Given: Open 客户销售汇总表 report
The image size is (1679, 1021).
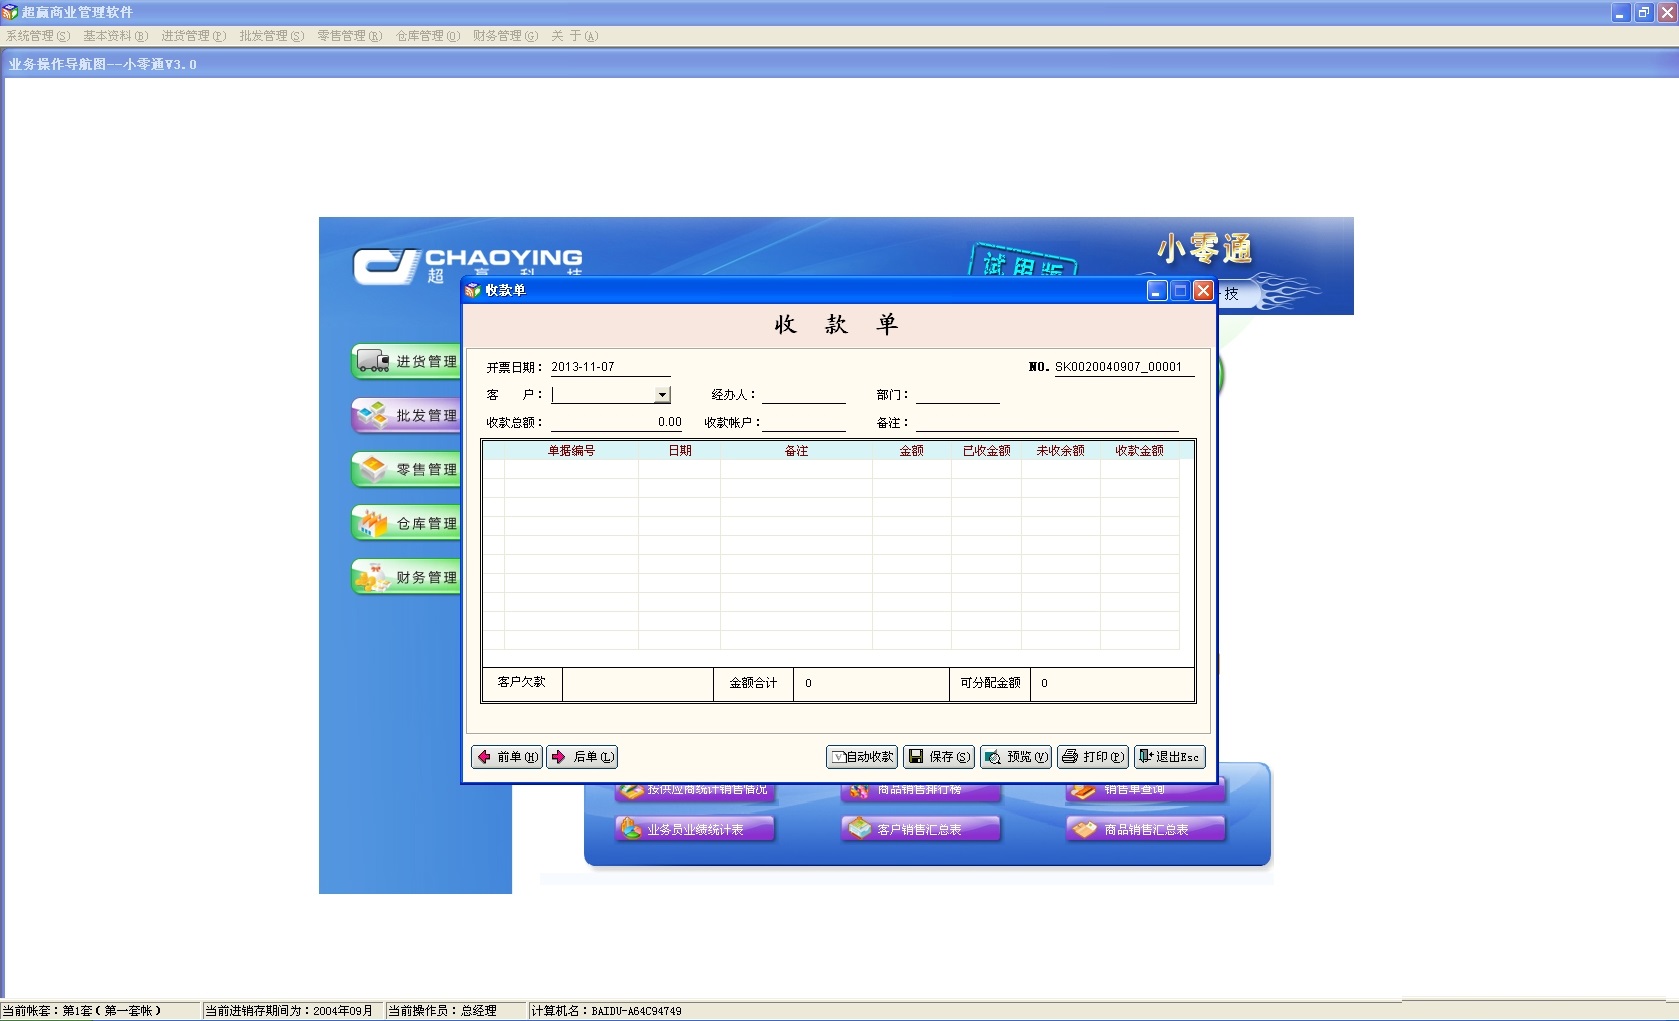Looking at the screenshot, I should 920,829.
